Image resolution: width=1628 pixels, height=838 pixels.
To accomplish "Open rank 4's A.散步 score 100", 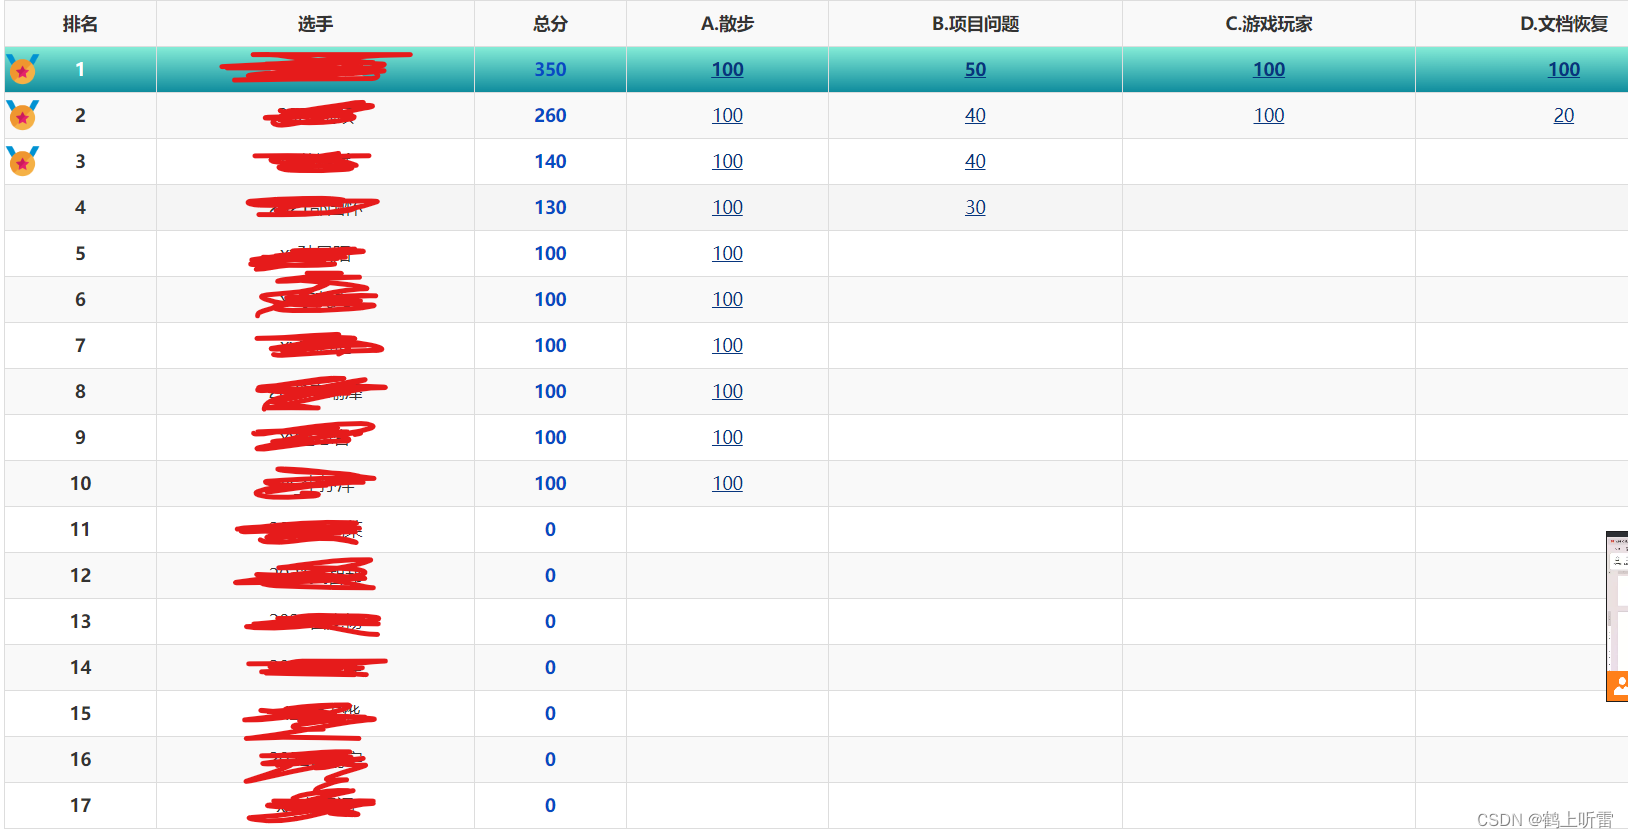I will coord(727,207).
